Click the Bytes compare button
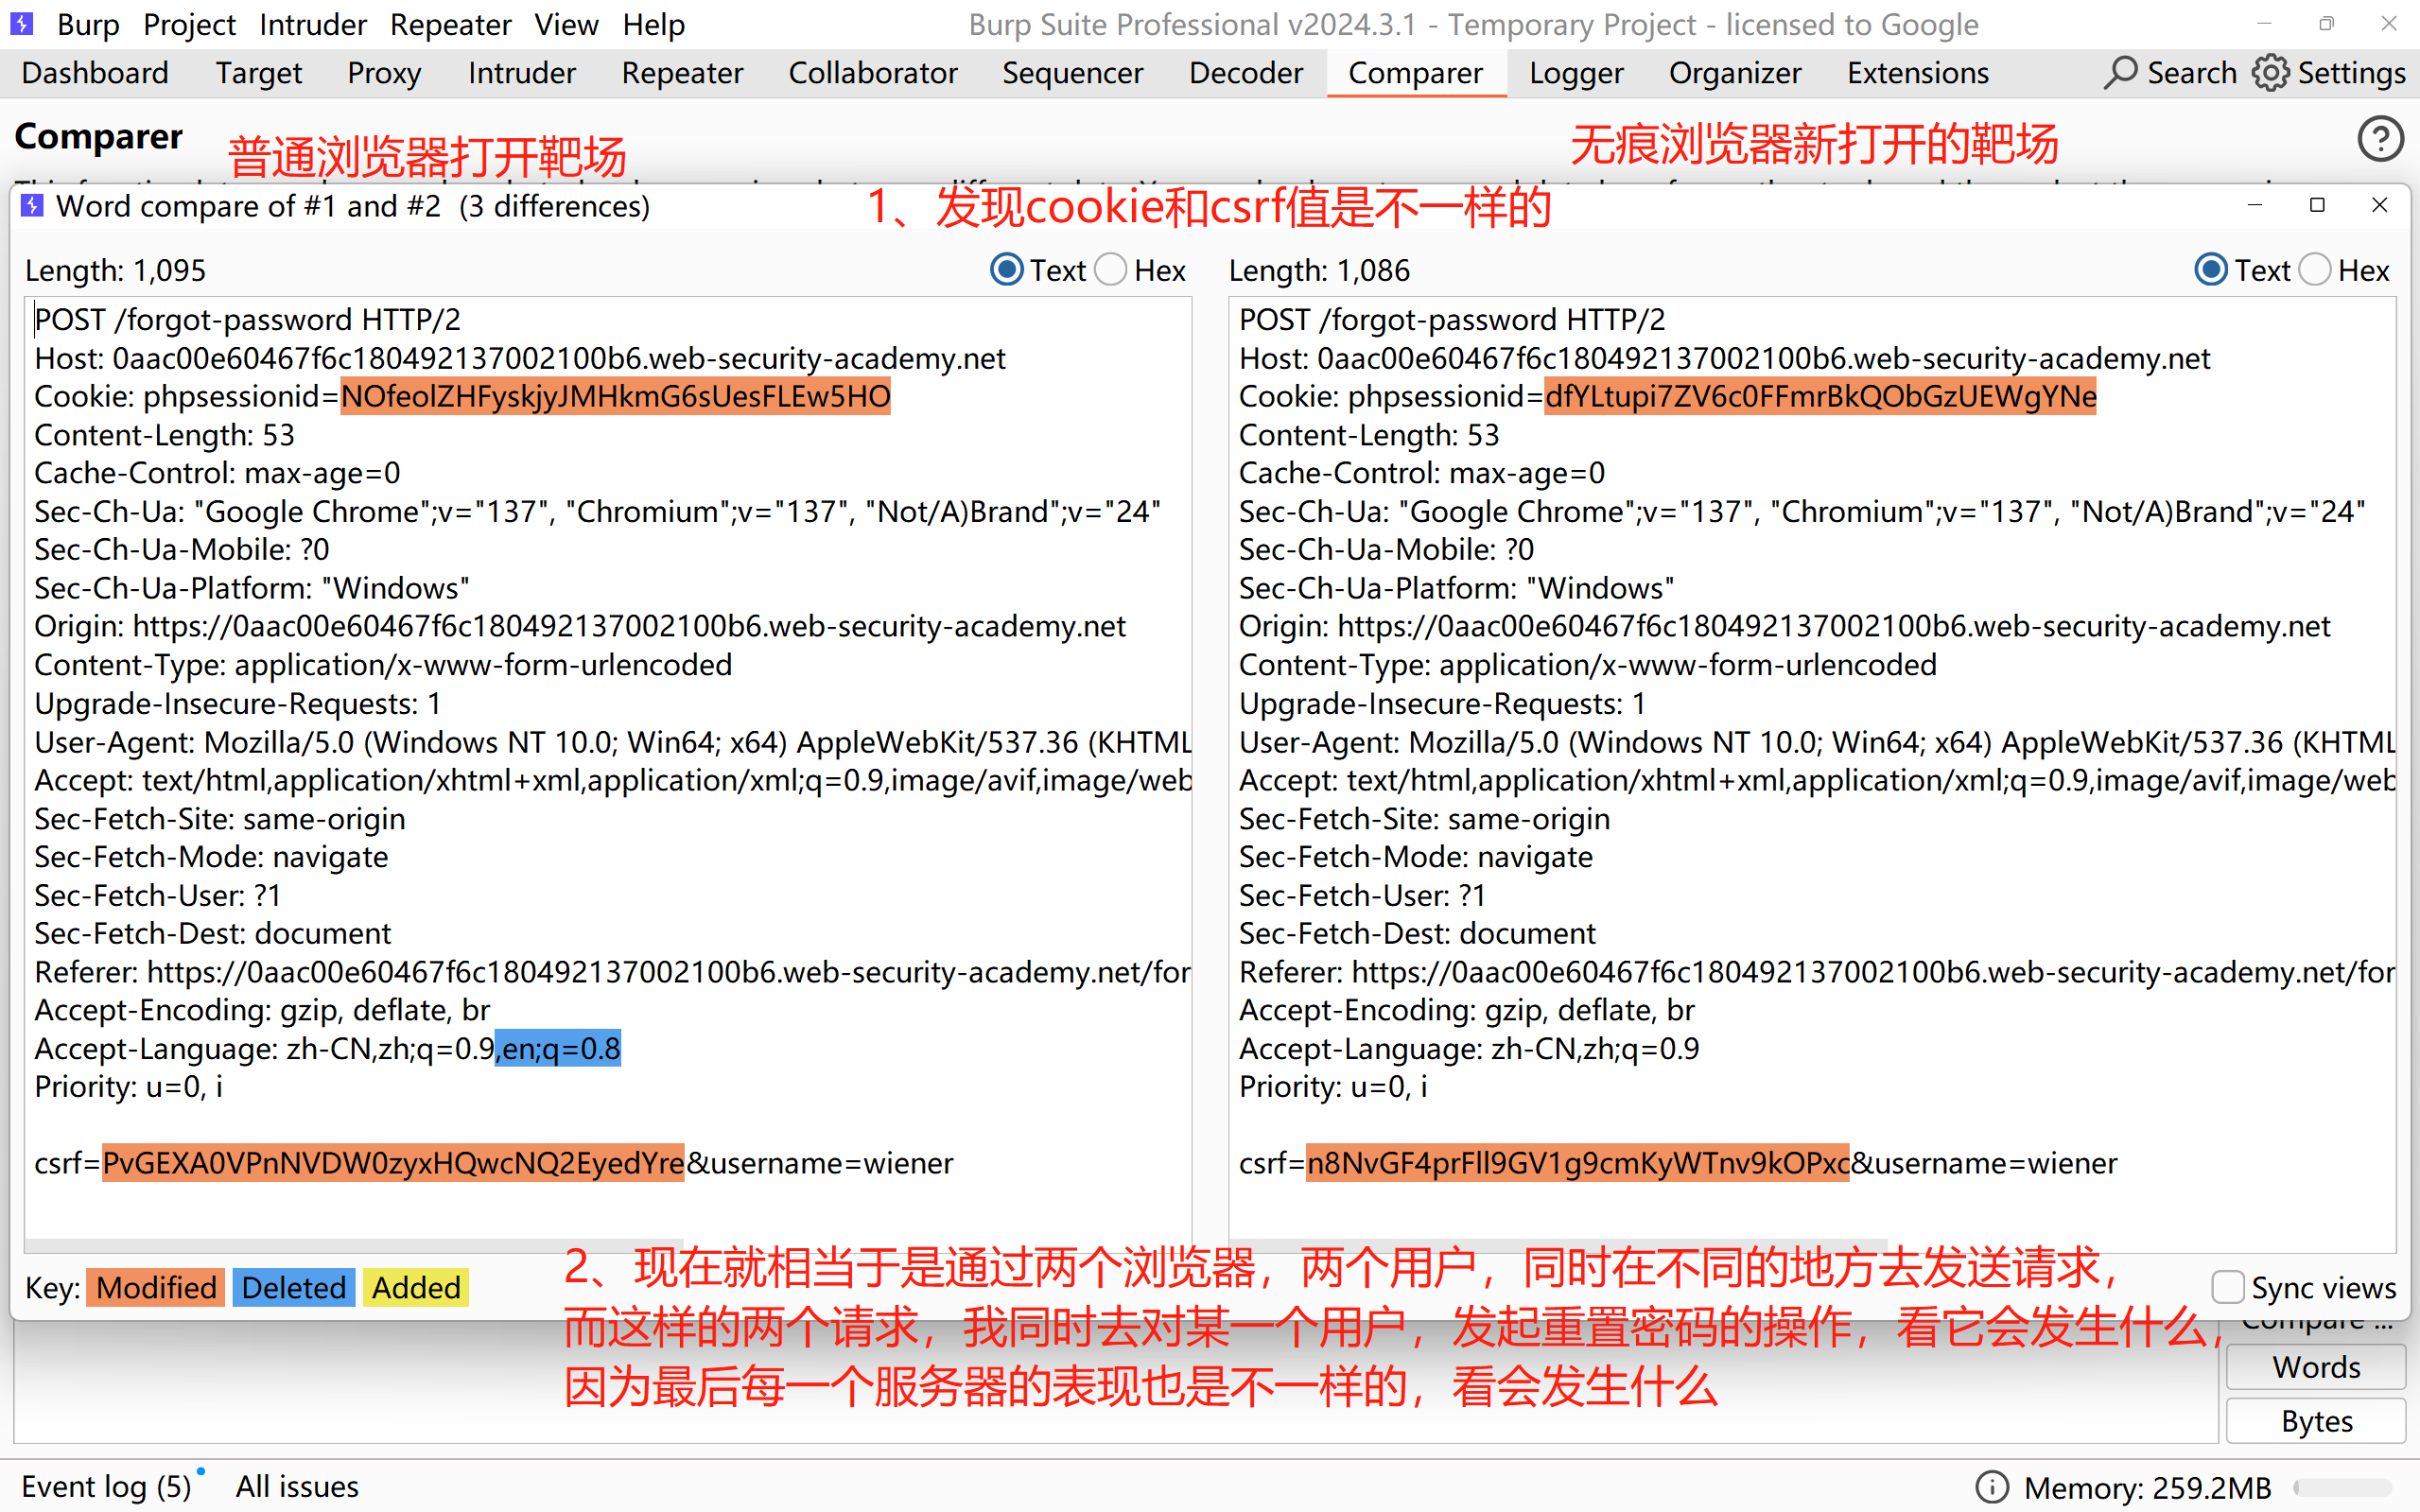2420x1512 pixels. (x=2316, y=1421)
